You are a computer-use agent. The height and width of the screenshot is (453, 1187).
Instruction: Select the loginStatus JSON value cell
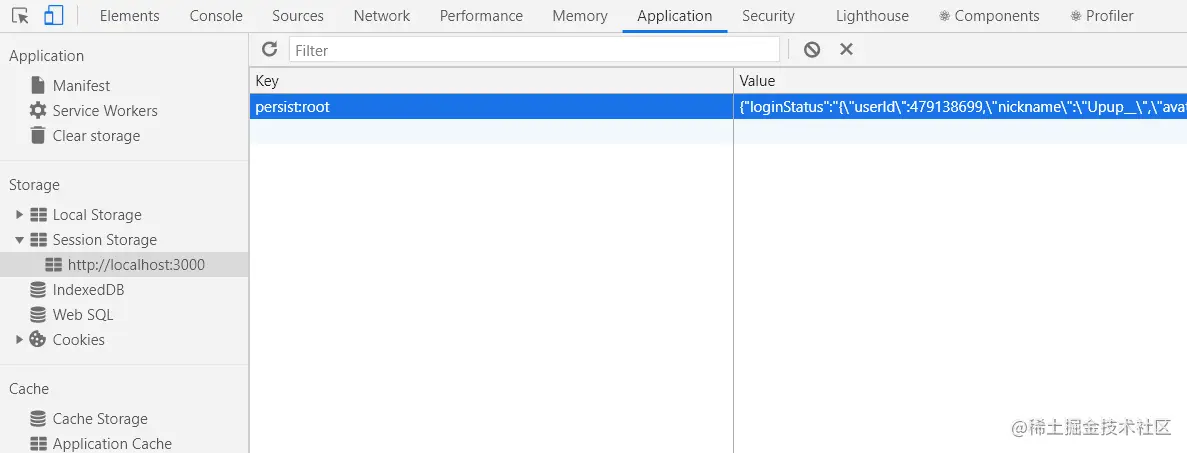tap(960, 107)
